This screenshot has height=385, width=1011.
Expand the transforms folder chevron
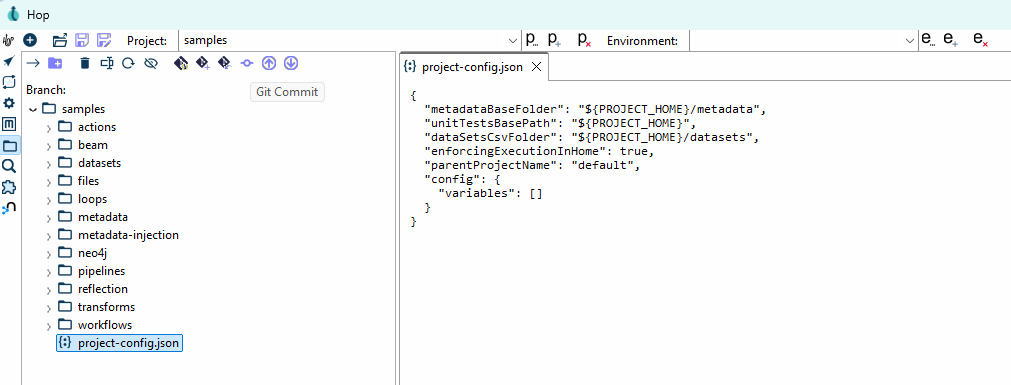[48, 308]
